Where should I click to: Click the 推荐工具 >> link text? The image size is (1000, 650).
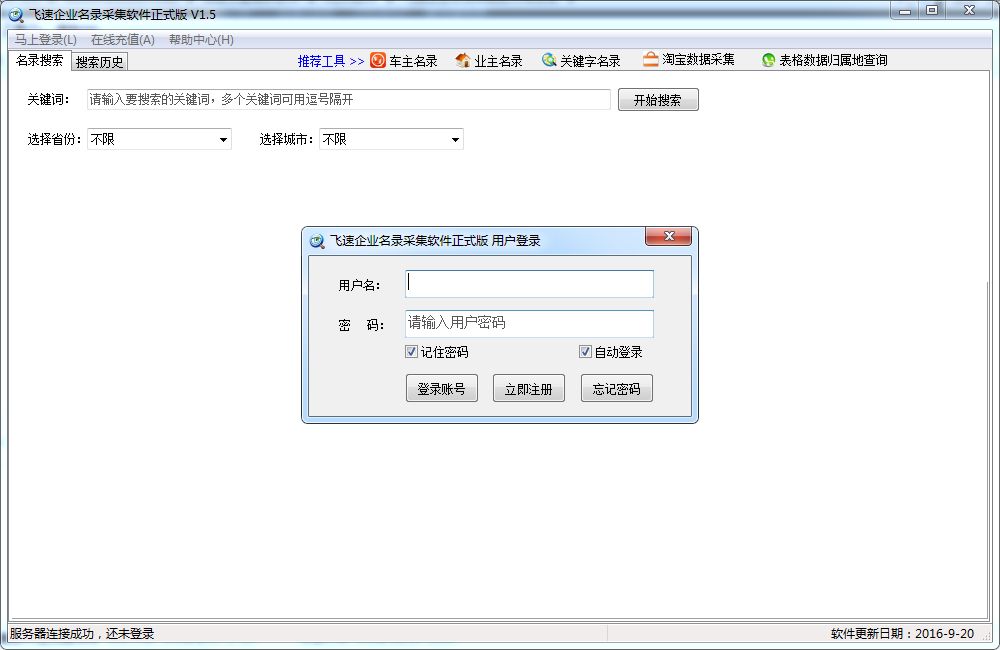pyautogui.click(x=331, y=61)
